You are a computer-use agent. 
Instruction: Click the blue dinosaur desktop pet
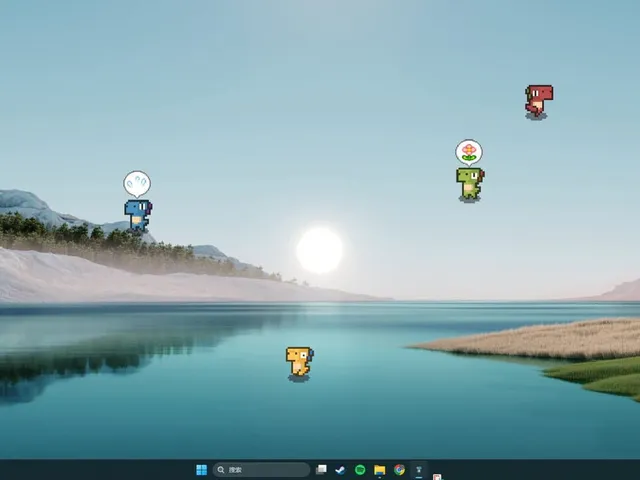[x=138, y=215]
